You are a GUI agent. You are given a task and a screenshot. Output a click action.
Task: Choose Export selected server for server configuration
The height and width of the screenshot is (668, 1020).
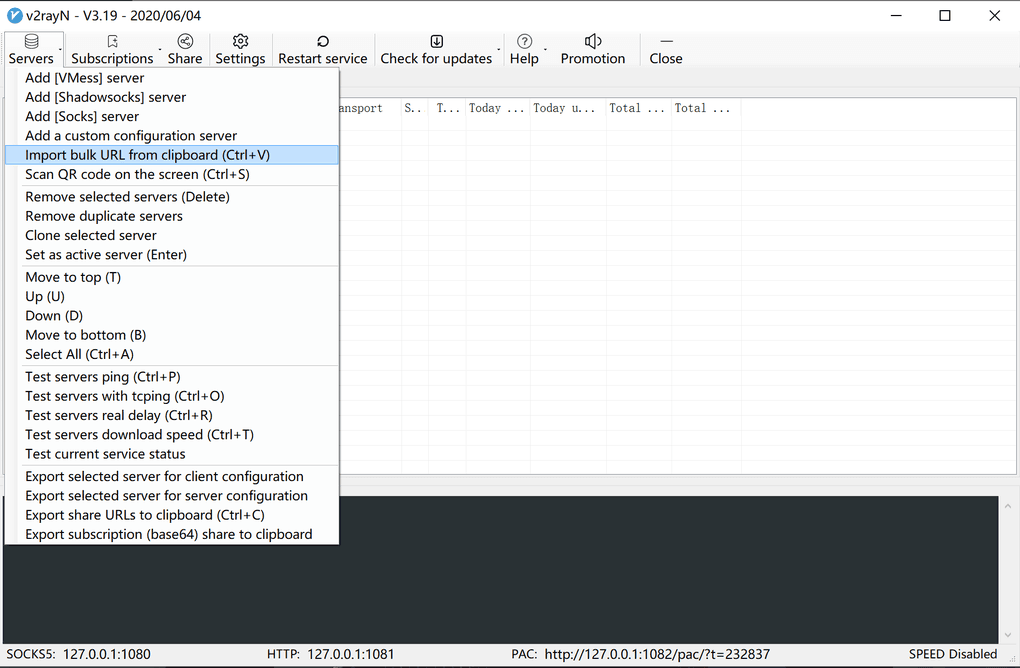pyautogui.click(x=172, y=496)
